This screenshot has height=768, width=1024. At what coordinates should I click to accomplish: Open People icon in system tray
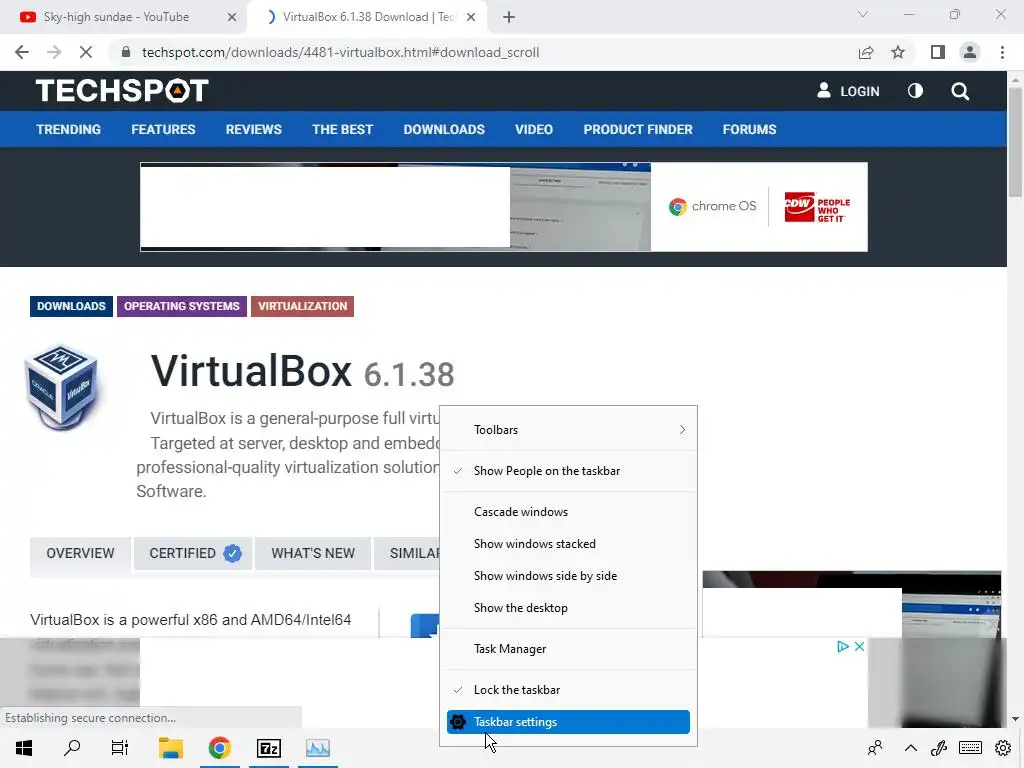[875, 748]
